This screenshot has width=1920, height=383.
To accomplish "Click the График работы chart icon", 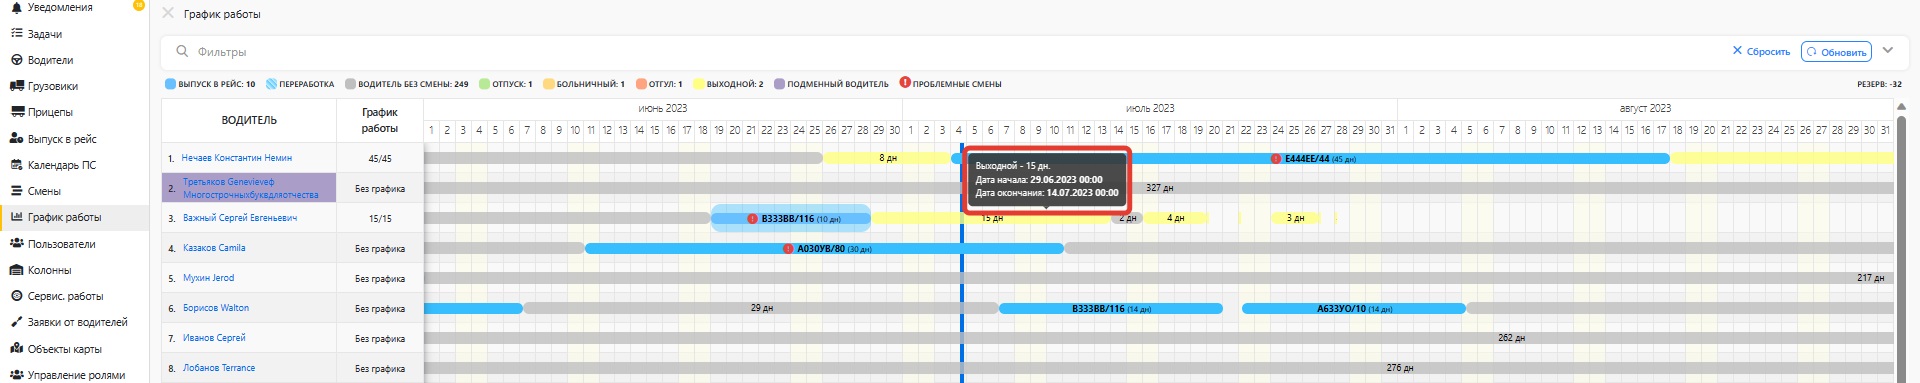I will click(x=16, y=217).
